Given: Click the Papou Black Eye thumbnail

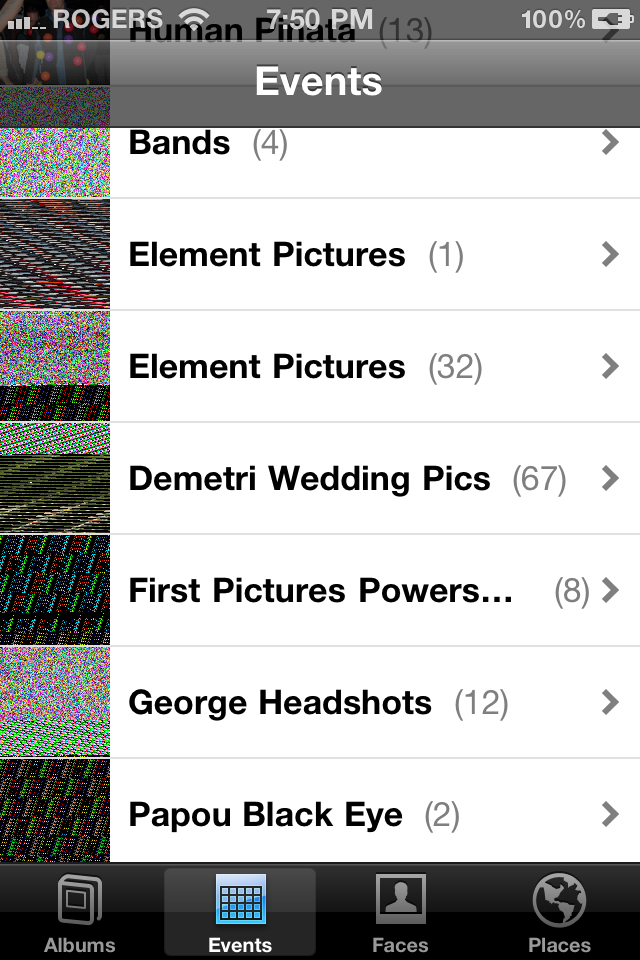Looking at the screenshot, I should point(55,811).
